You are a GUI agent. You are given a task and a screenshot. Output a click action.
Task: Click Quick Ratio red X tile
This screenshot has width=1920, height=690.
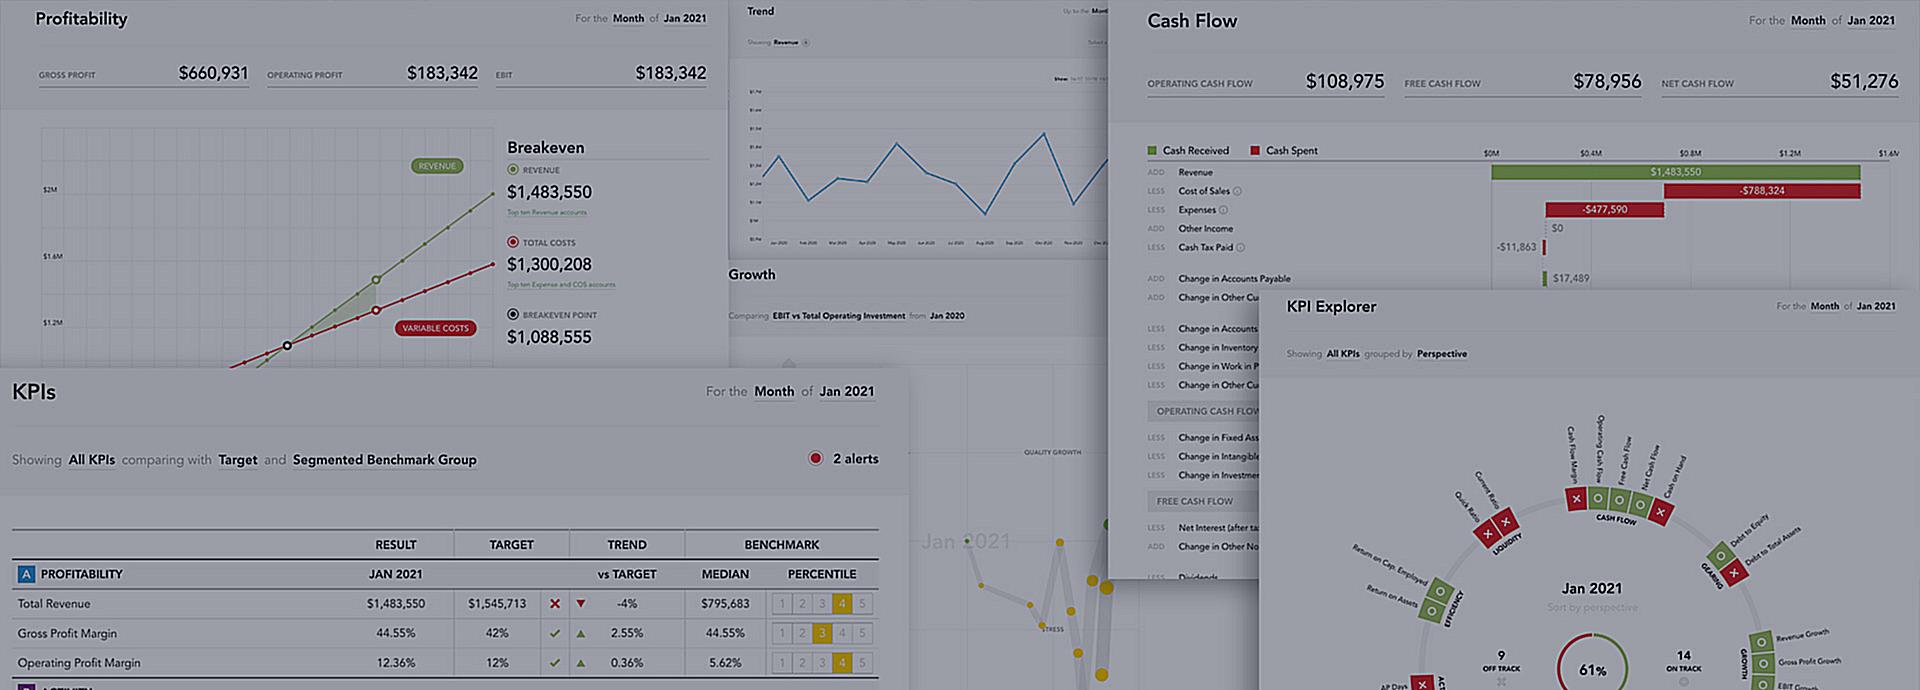point(1487,532)
